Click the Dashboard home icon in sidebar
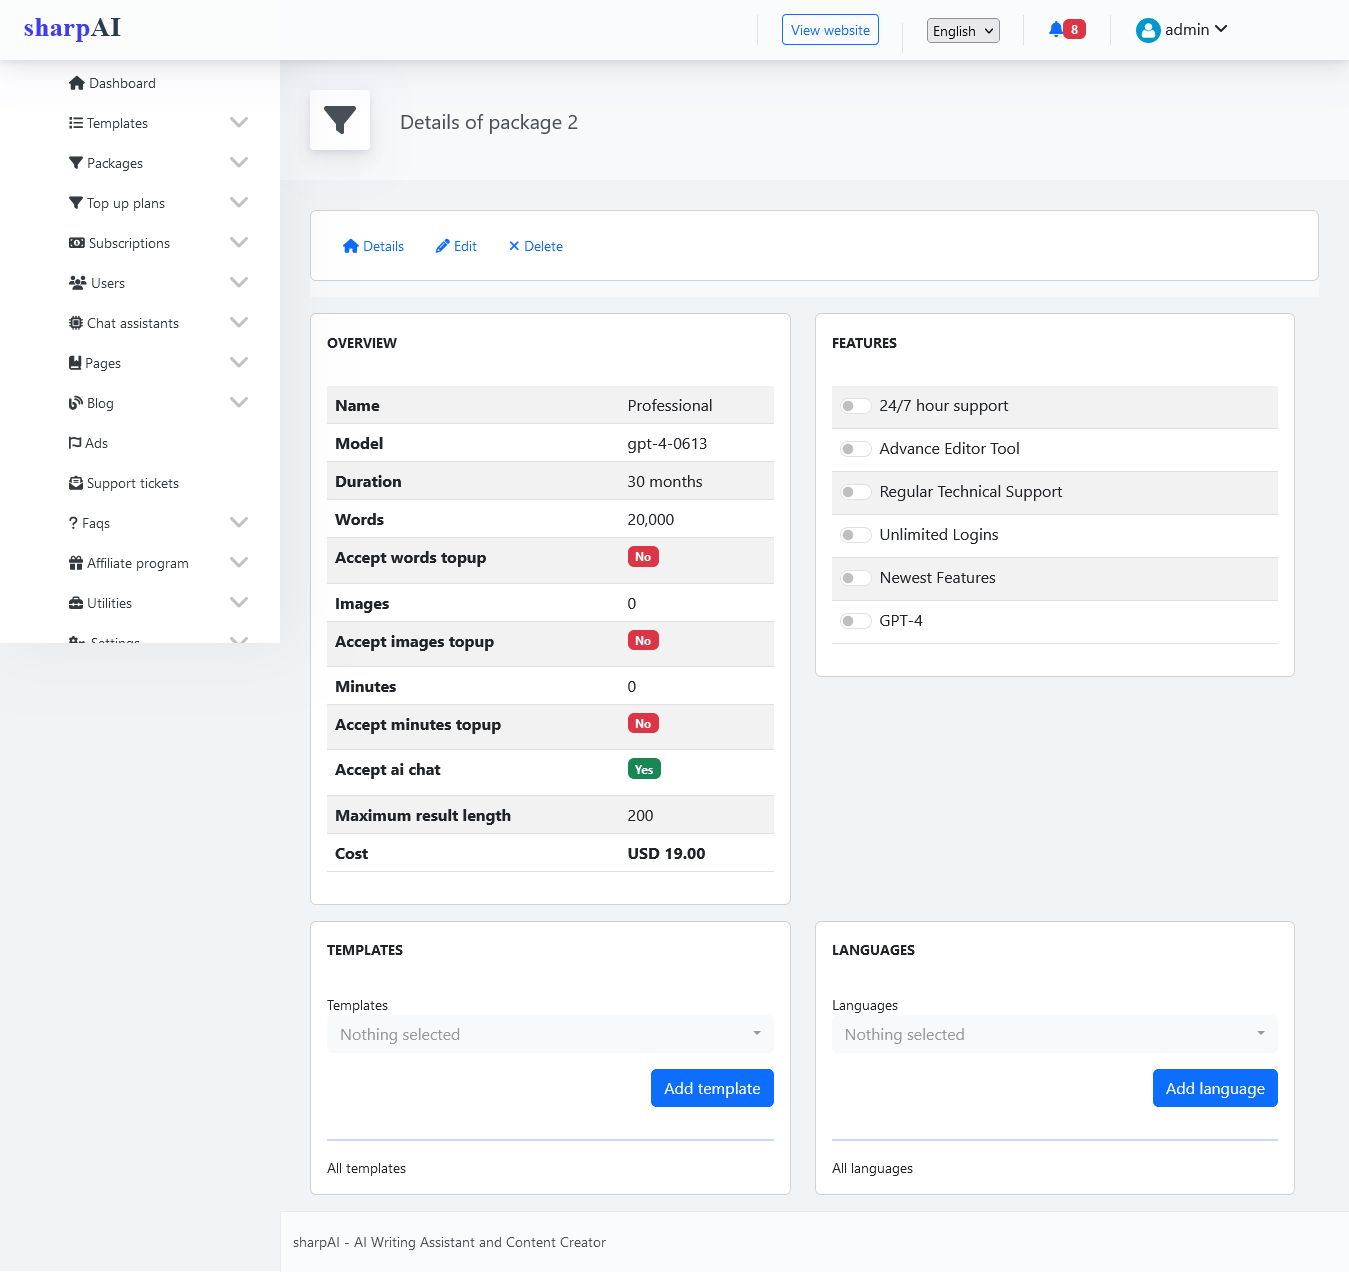1349x1272 pixels. (x=76, y=83)
